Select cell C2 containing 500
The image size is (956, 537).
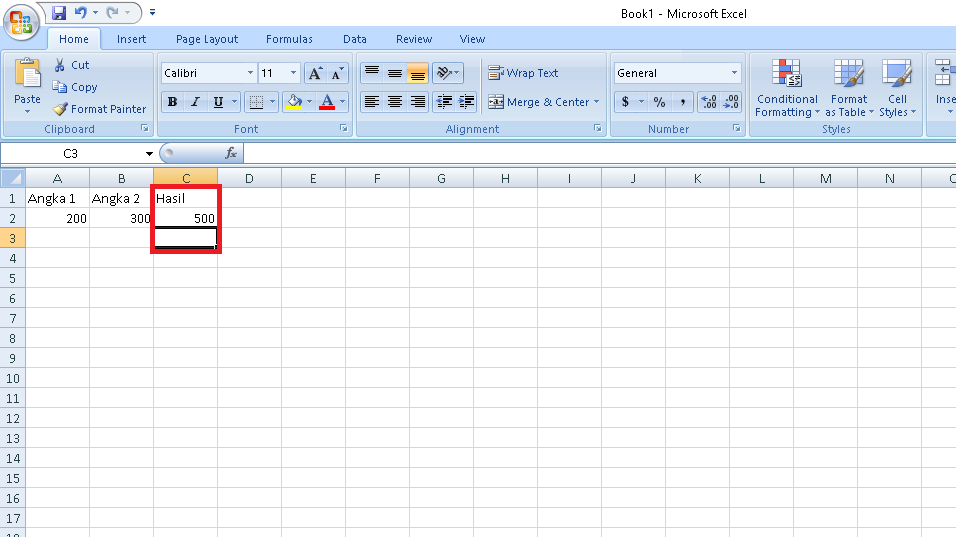[x=185, y=218]
